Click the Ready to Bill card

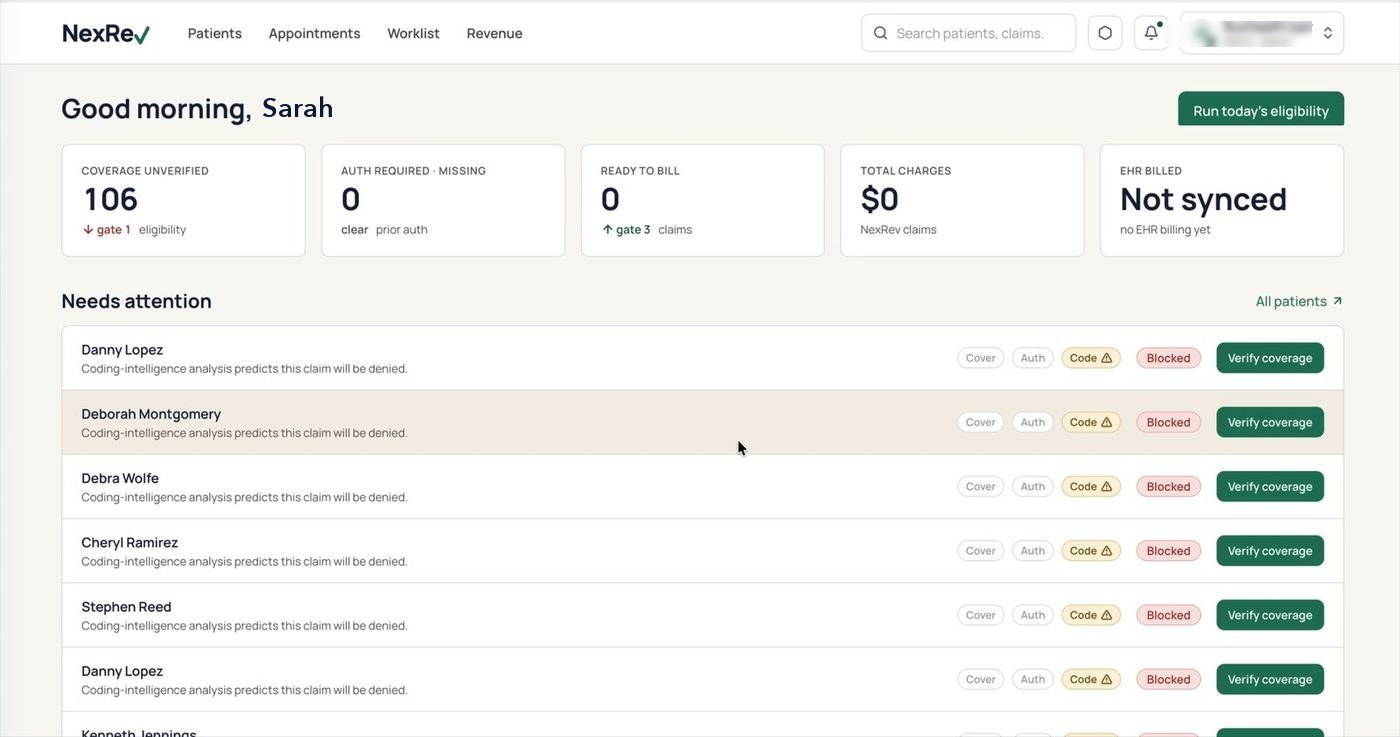pos(703,200)
